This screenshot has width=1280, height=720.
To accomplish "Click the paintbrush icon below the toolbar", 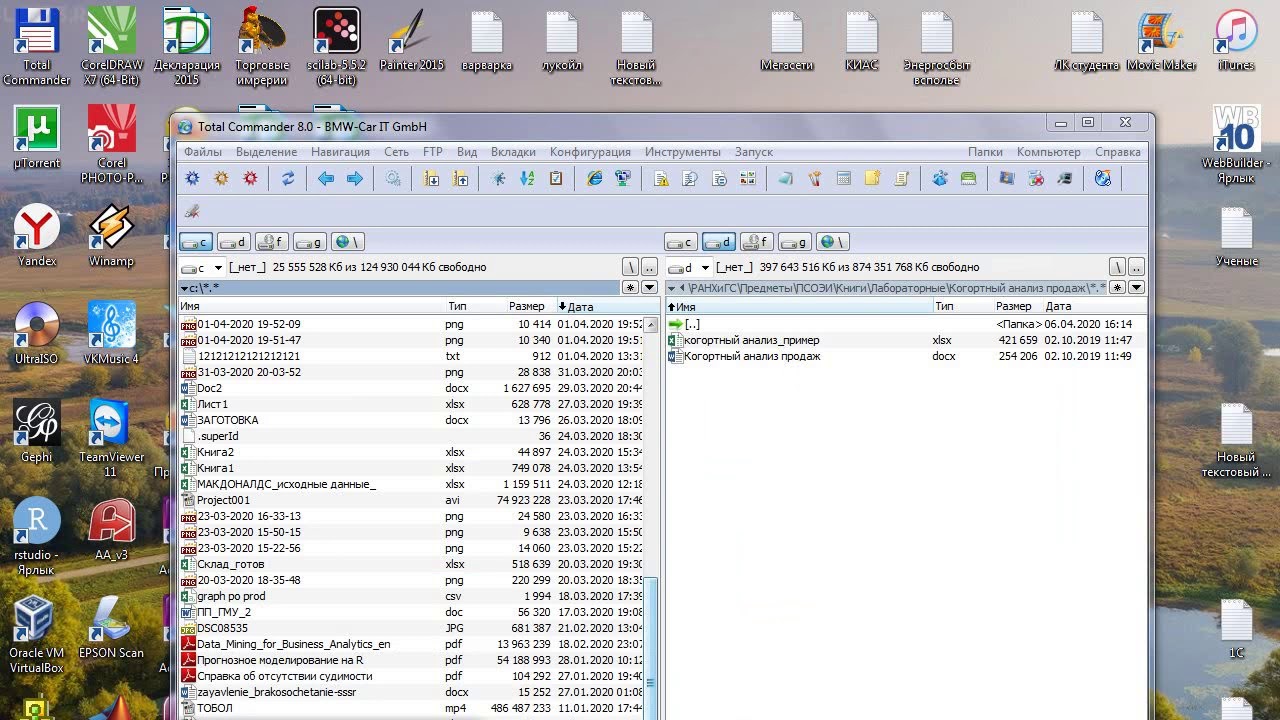I will pos(192,211).
